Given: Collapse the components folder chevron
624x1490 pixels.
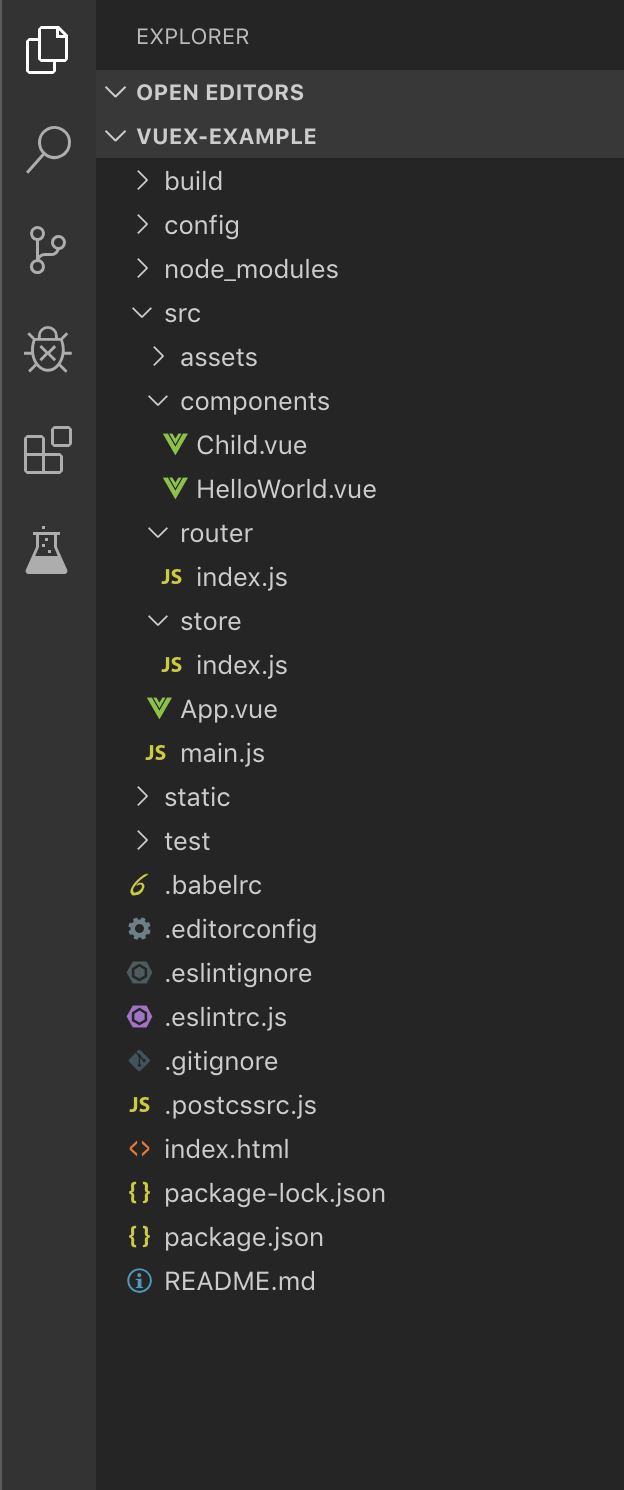Looking at the screenshot, I should click(157, 401).
